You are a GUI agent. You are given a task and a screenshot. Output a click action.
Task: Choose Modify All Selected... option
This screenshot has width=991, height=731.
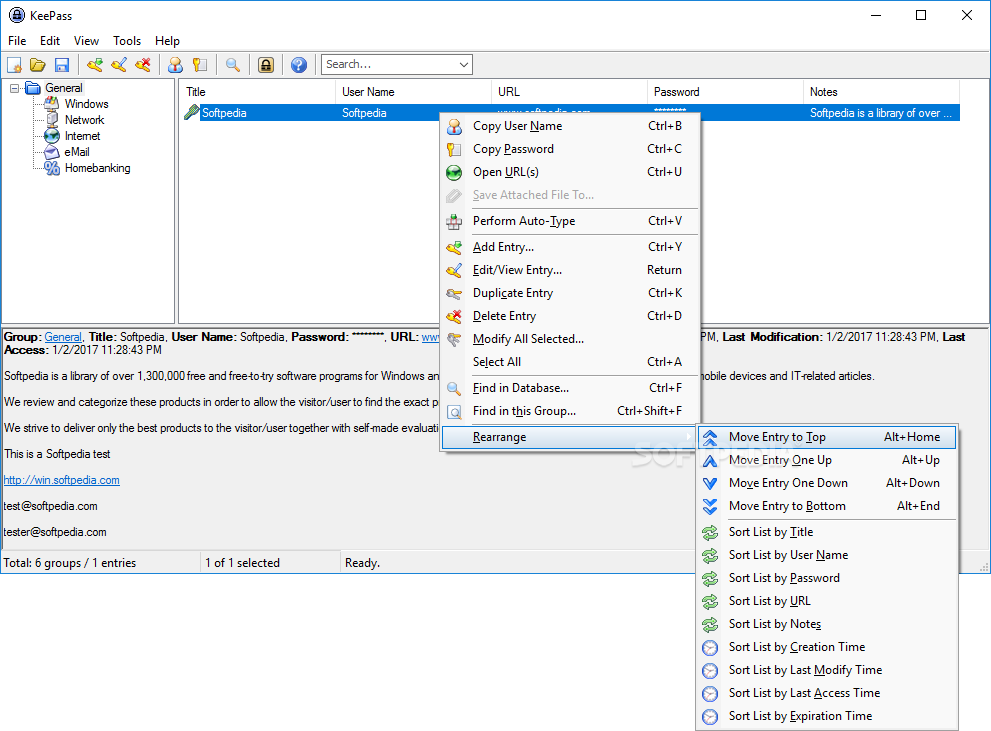pyautogui.click(x=569, y=339)
